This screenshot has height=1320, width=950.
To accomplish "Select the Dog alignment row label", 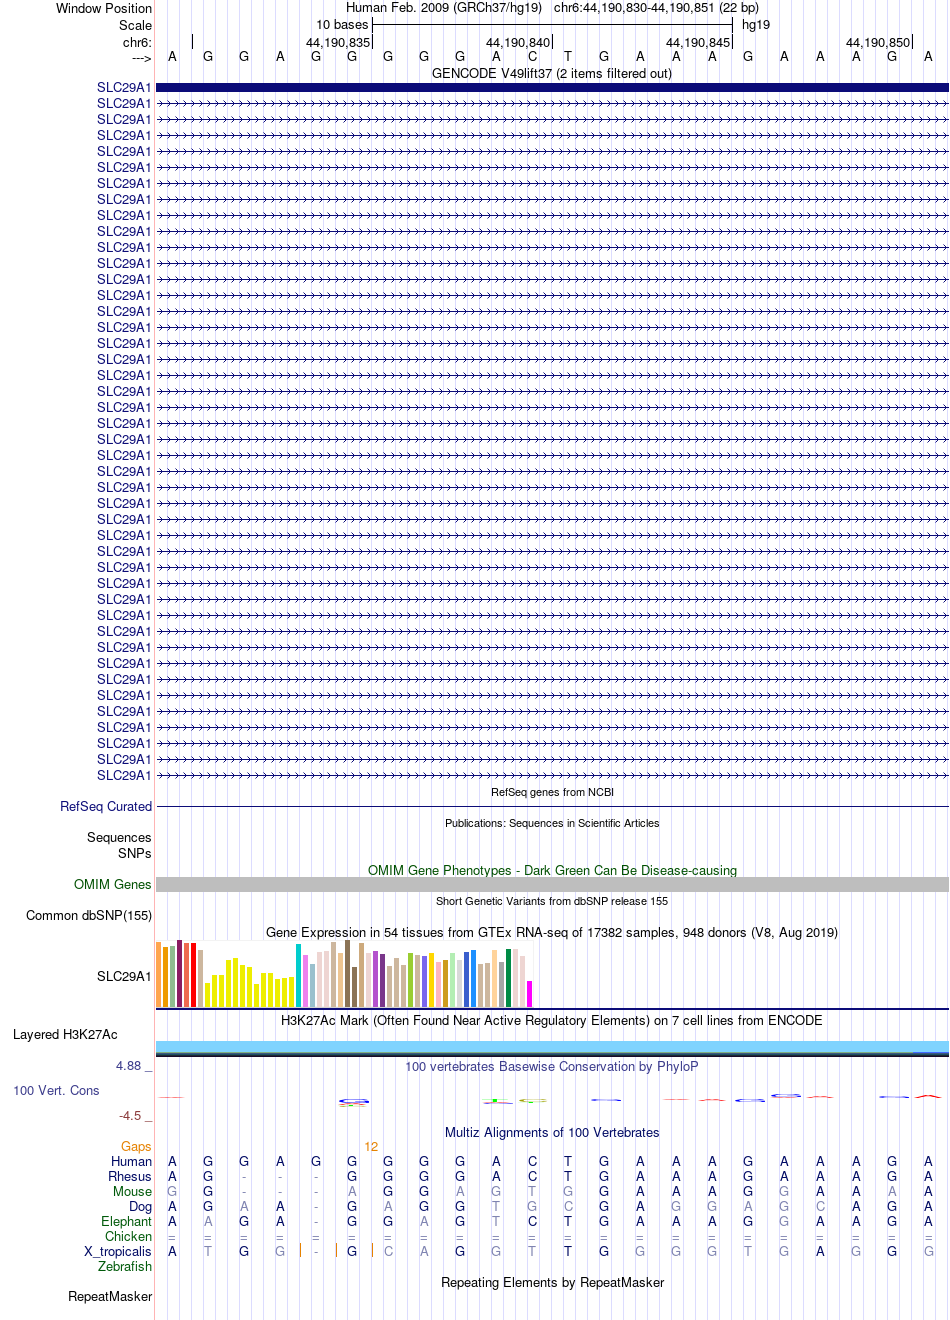I will pos(141,1207).
